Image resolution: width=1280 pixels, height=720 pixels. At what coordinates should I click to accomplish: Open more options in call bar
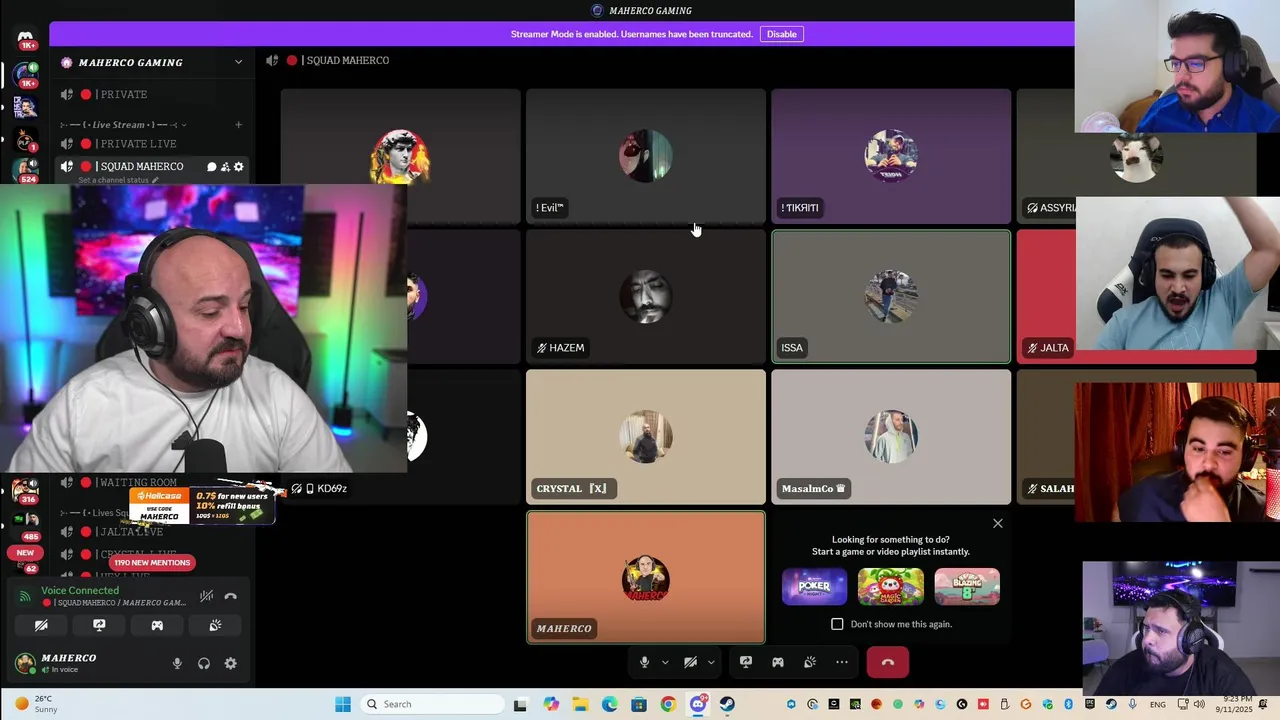pos(842,662)
